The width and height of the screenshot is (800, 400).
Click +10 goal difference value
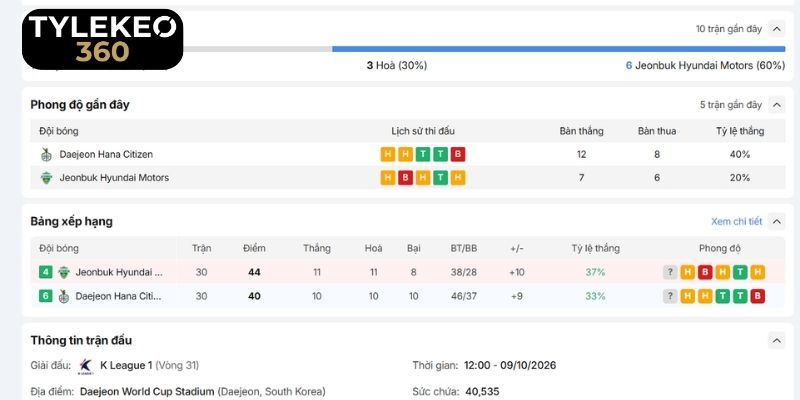pos(517,272)
